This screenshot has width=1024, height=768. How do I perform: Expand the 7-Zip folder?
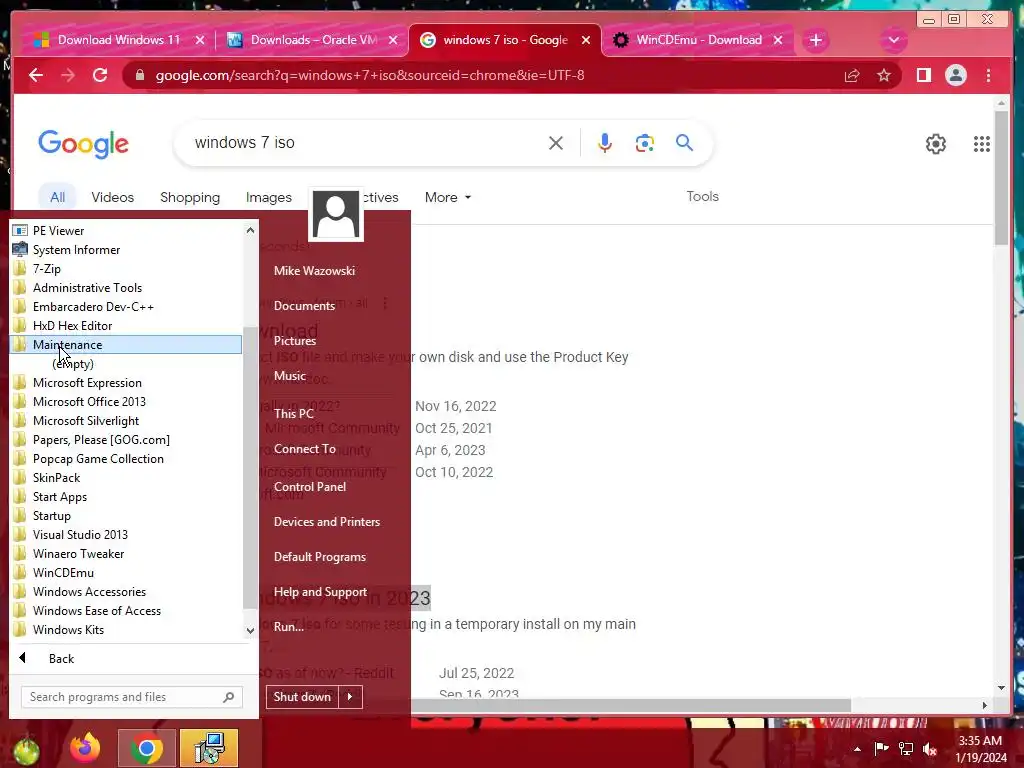(x=126, y=268)
